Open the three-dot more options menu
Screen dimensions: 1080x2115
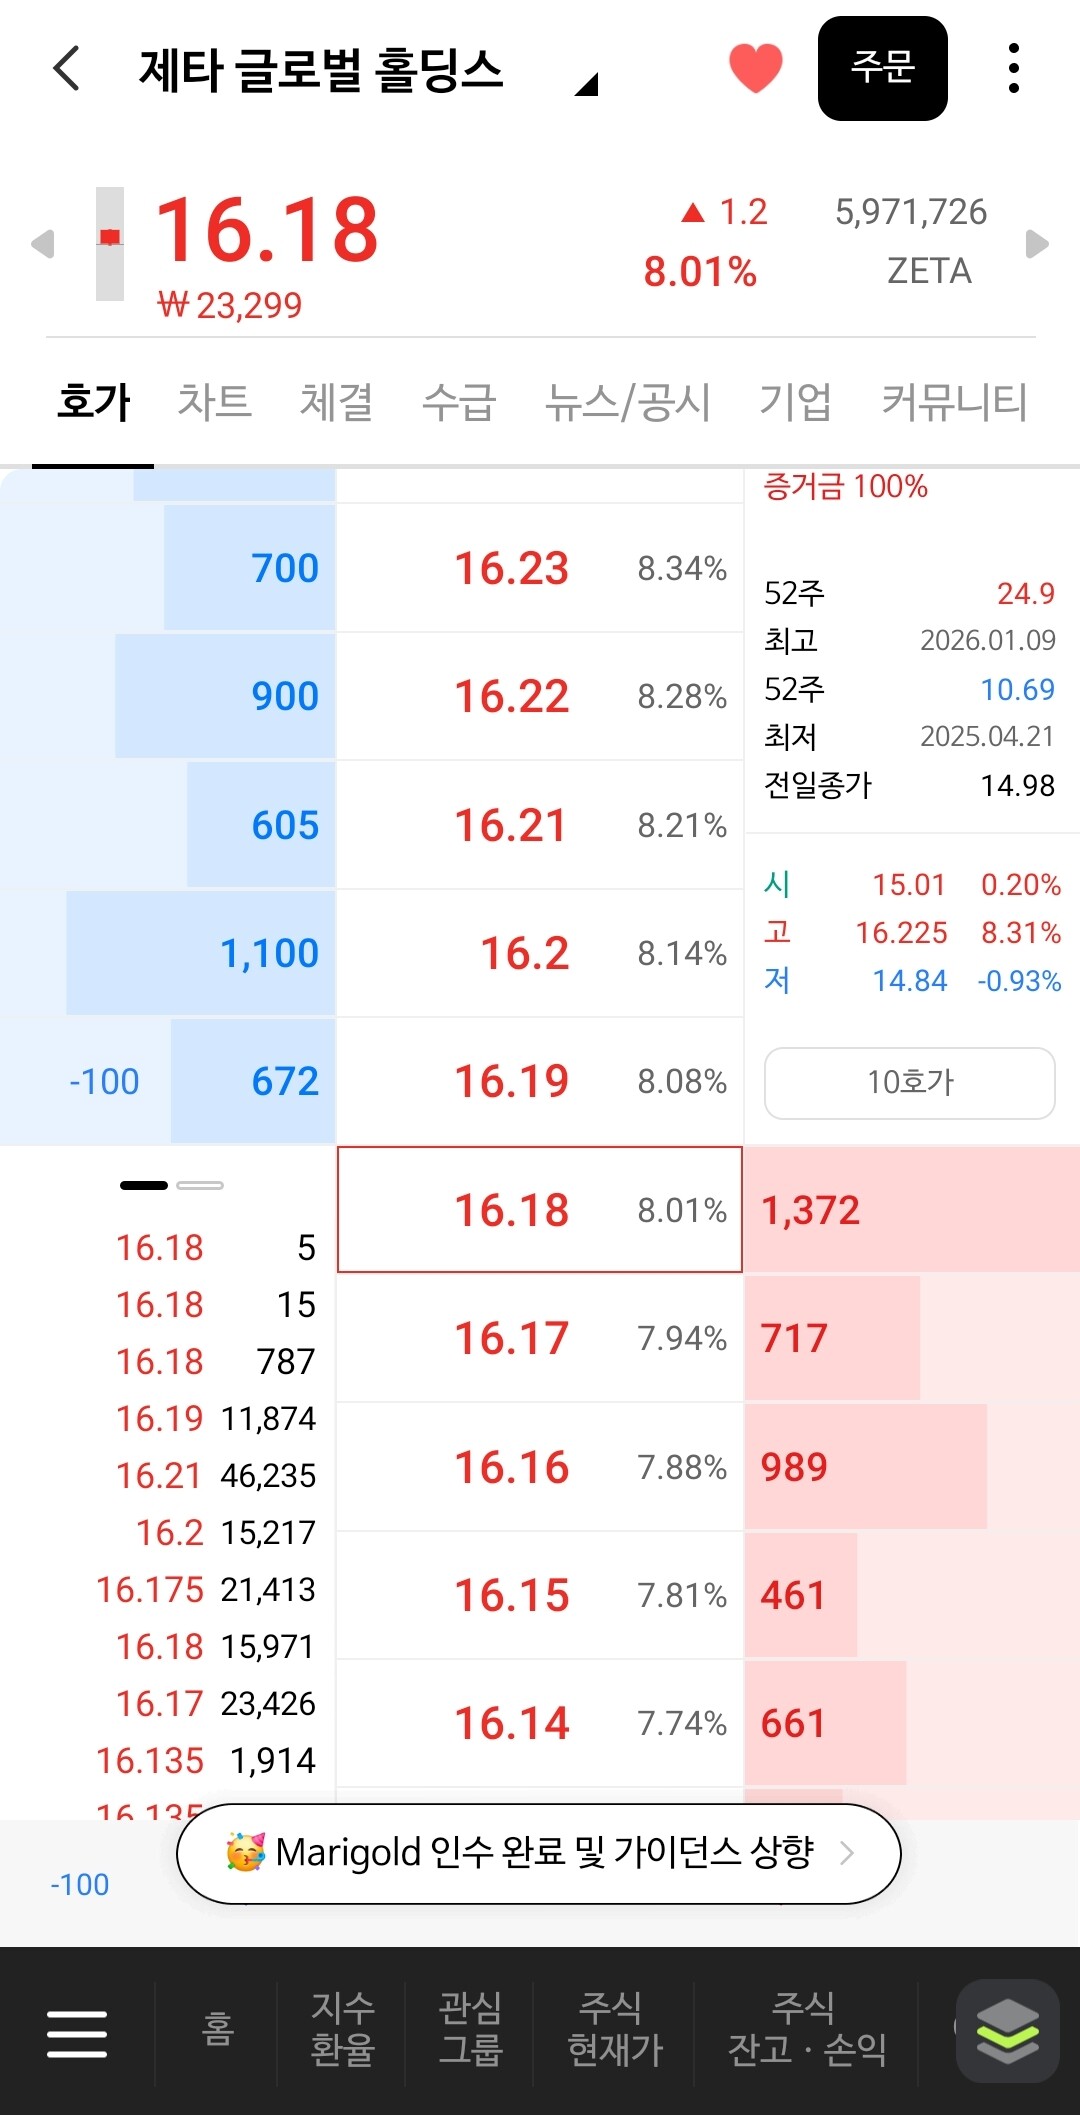click(x=1014, y=68)
